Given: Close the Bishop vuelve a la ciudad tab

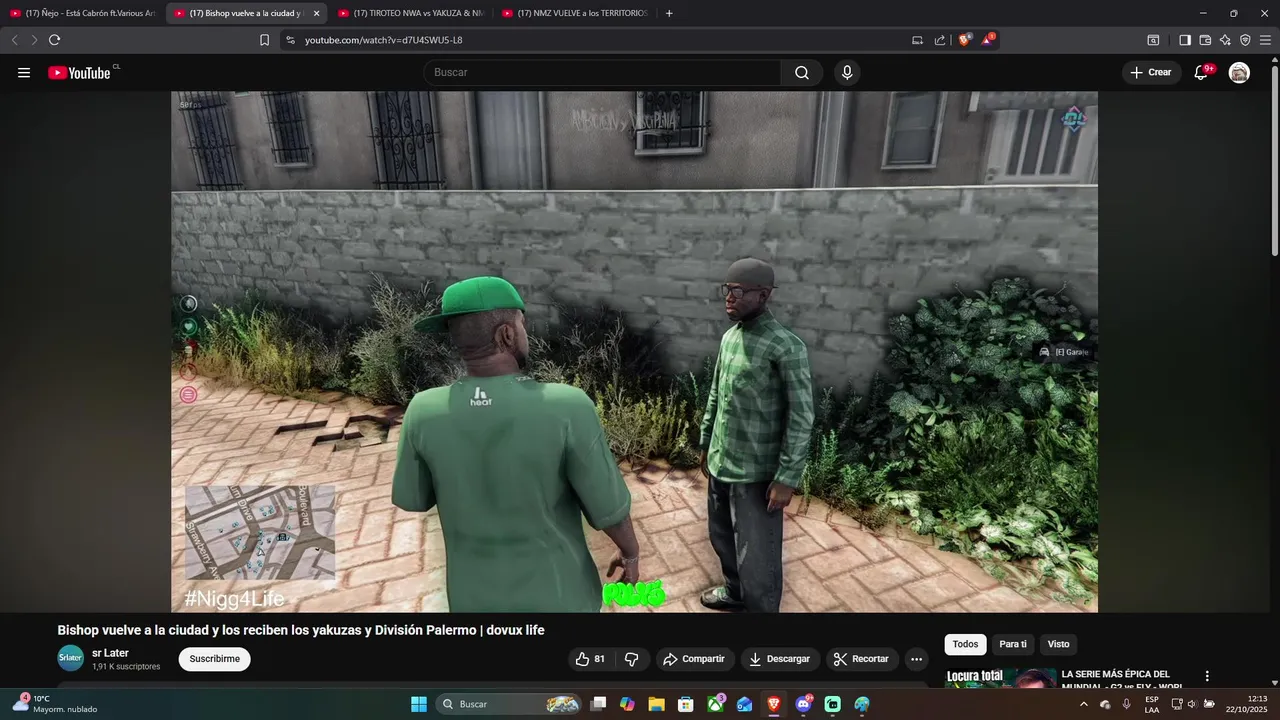Looking at the screenshot, I should (316, 13).
